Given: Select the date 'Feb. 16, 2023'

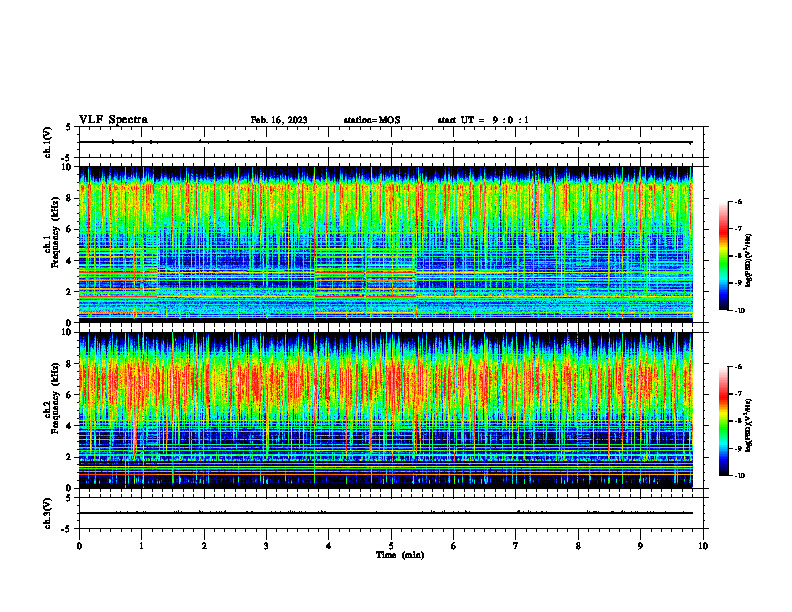Looking at the screenshot, I should point(279,120).
